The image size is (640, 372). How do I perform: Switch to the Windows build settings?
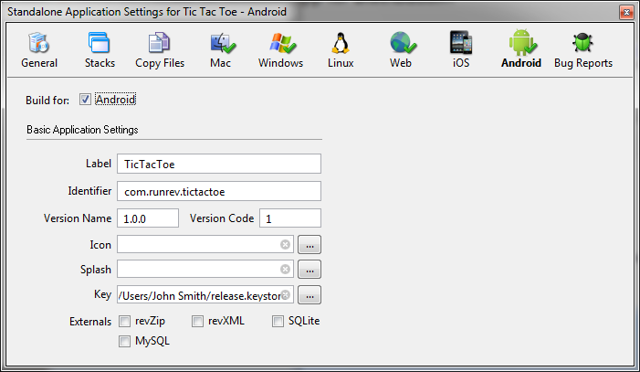[280, 51]
